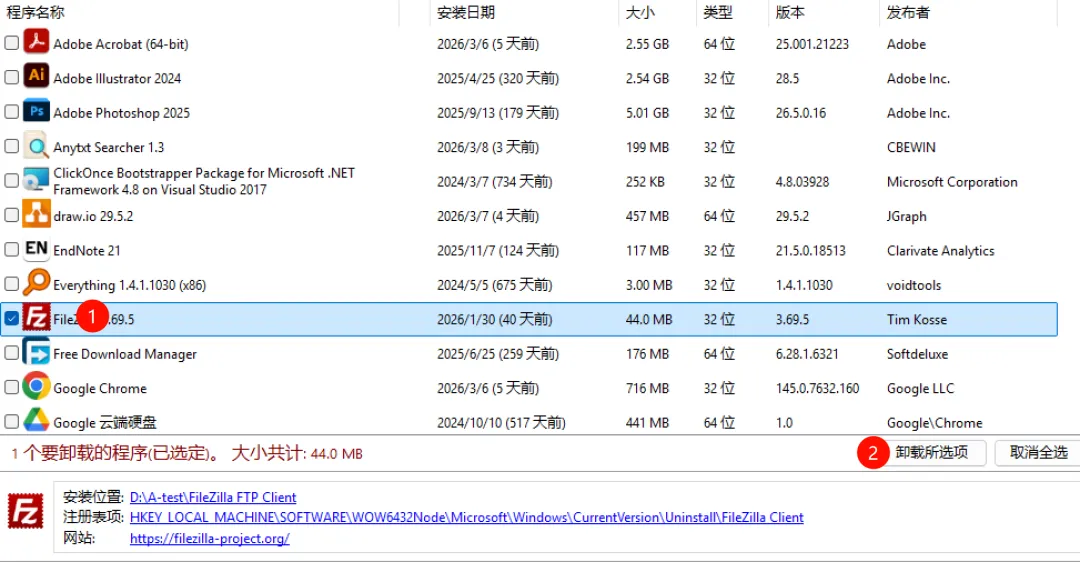Uncheck the FileZilla 3.69.5 checkbox
This screenshot has width=1080, height=562.
12,318
